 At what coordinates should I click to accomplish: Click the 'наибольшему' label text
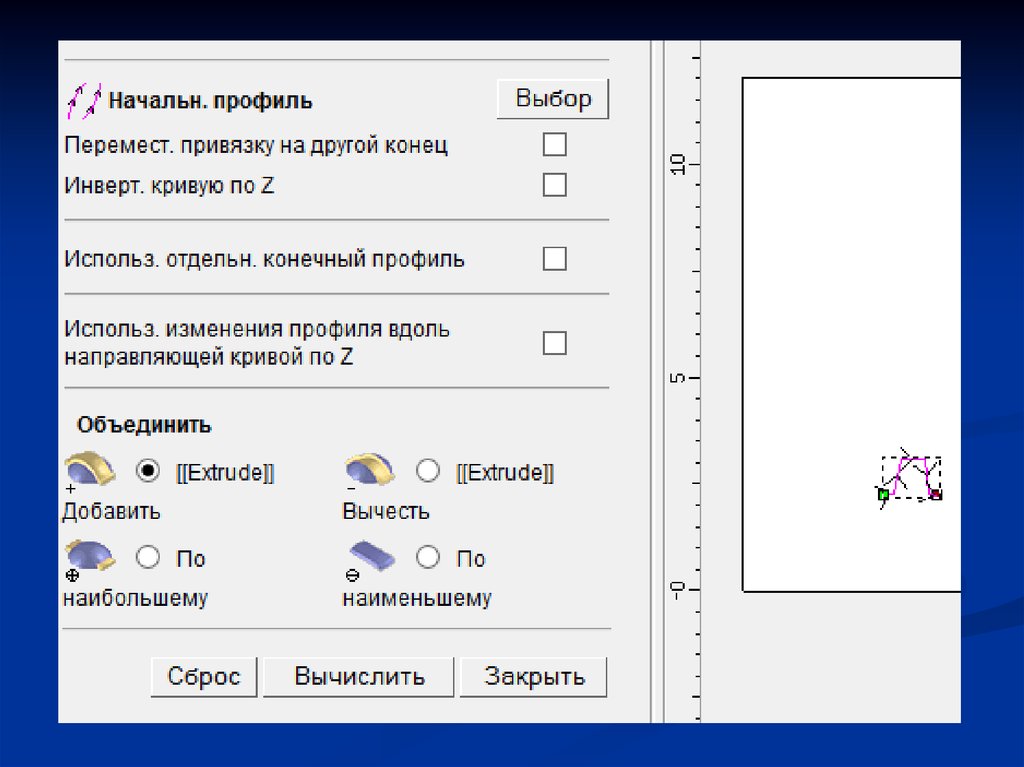[135, 598]
